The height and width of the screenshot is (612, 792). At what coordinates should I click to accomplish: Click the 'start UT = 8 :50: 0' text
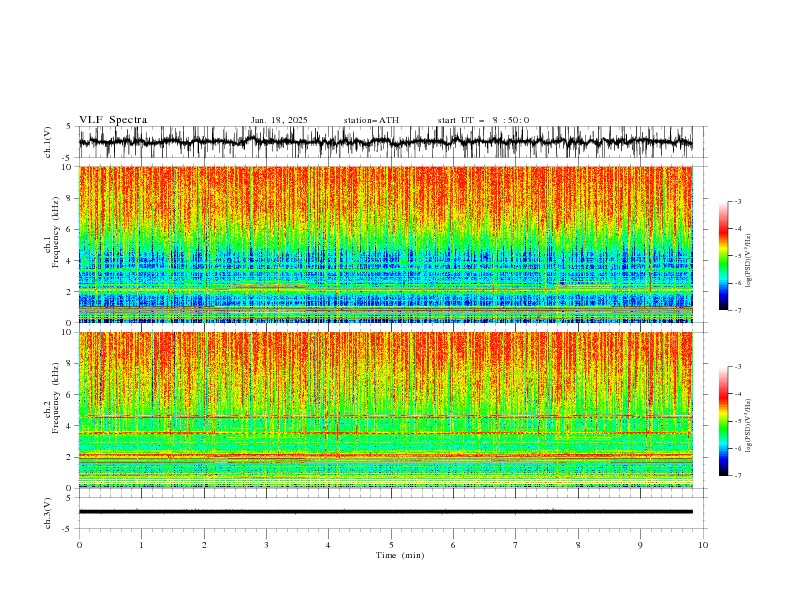pyautogui.click(x=483, y=120)
